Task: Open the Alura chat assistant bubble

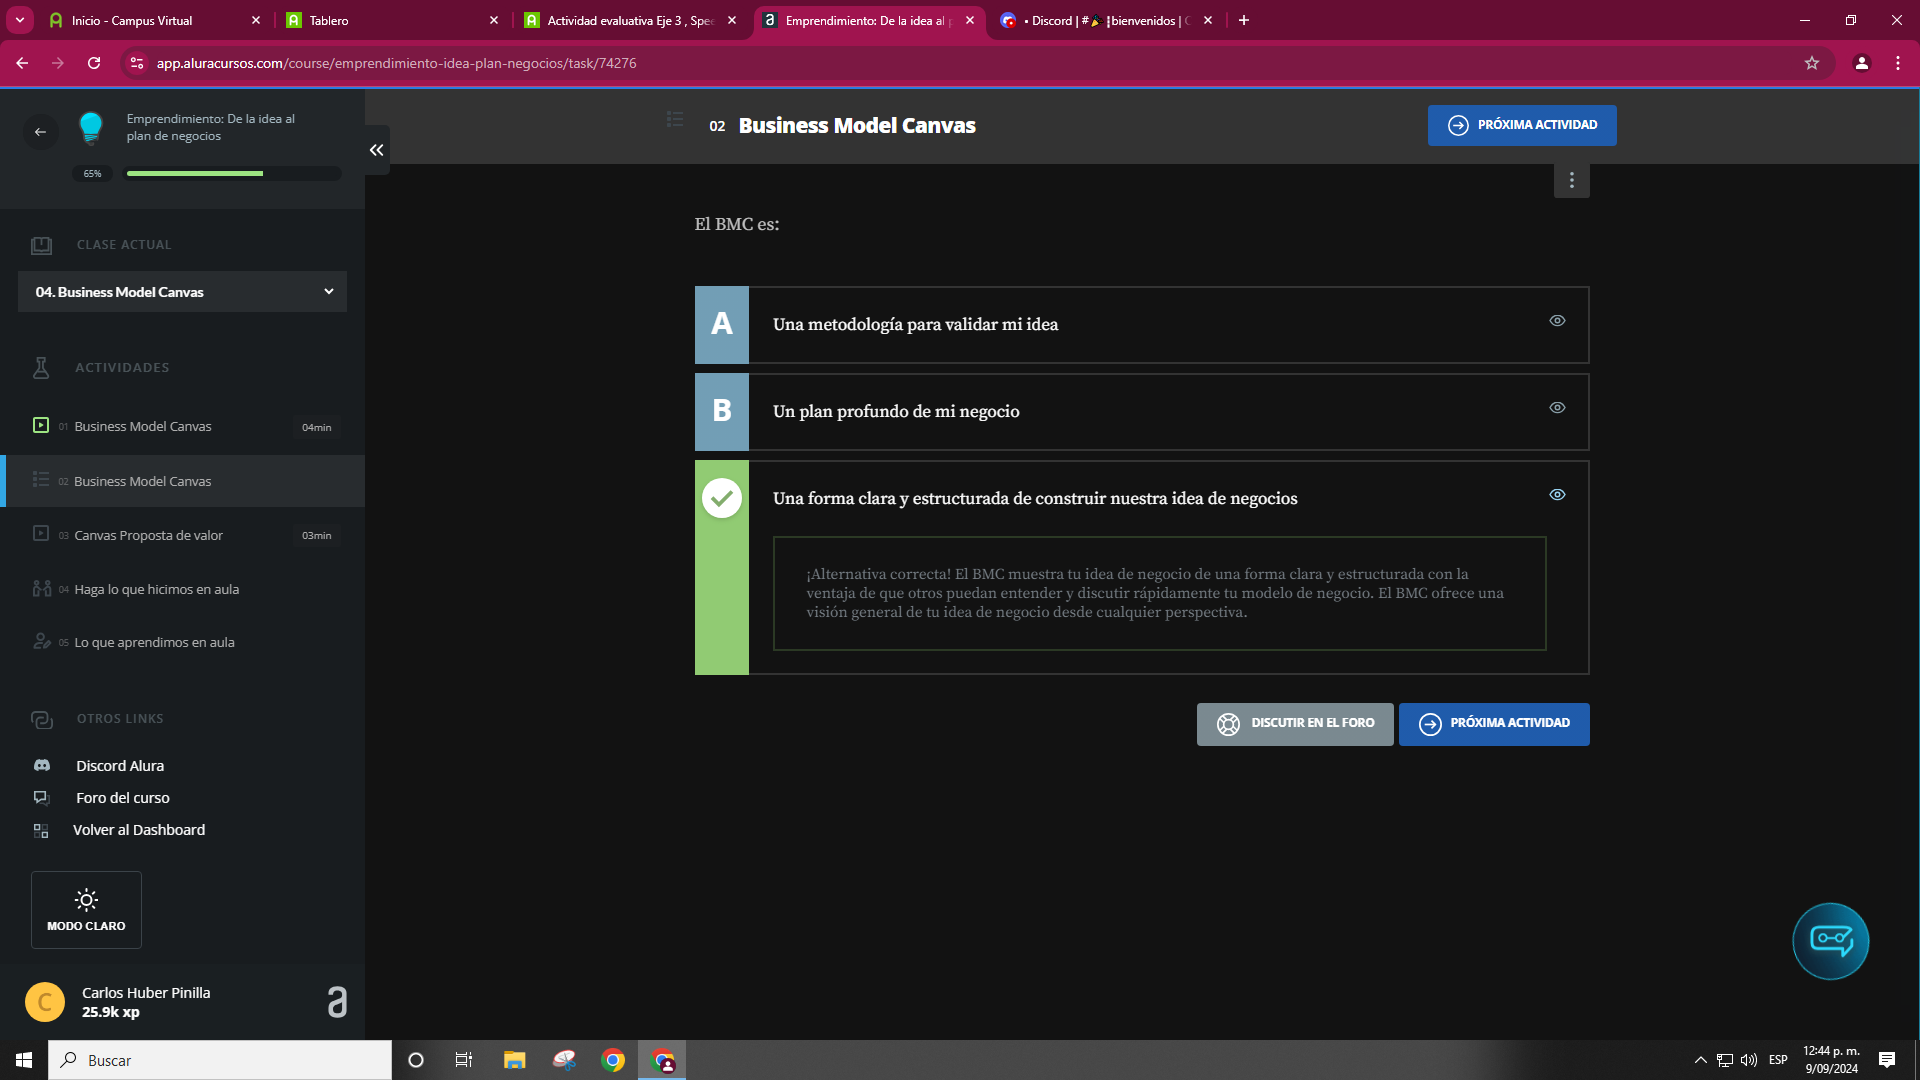Action: tap(1830, 941)
